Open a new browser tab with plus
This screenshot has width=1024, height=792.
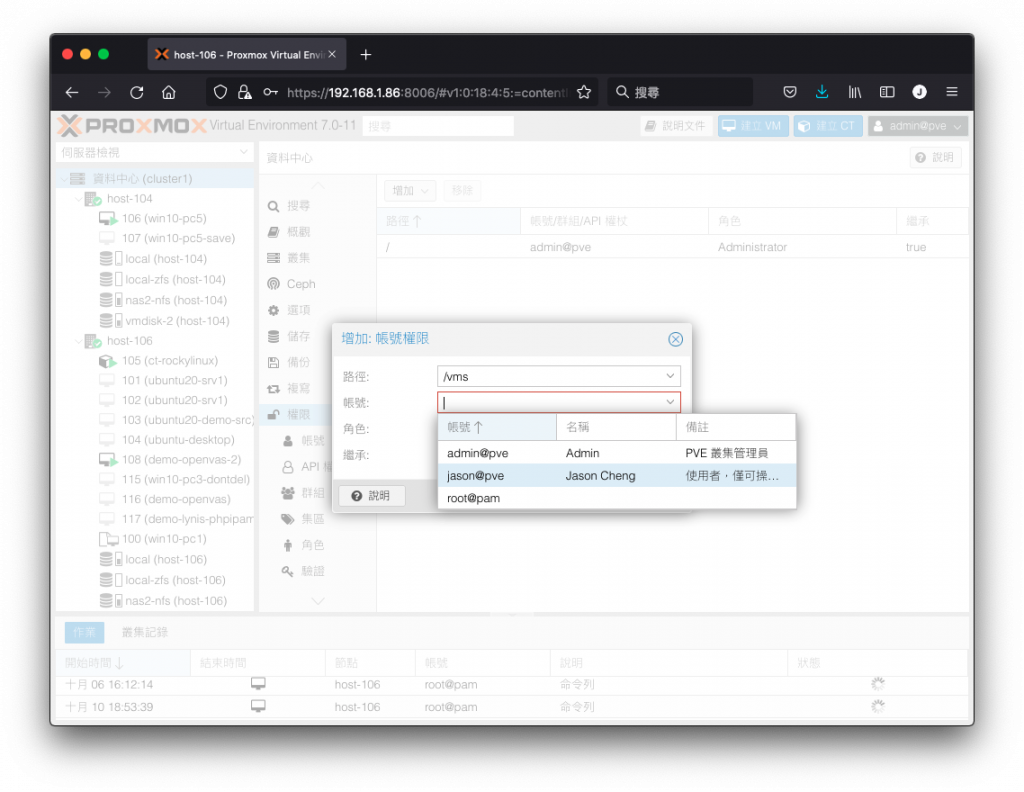(x=366, y=55)
